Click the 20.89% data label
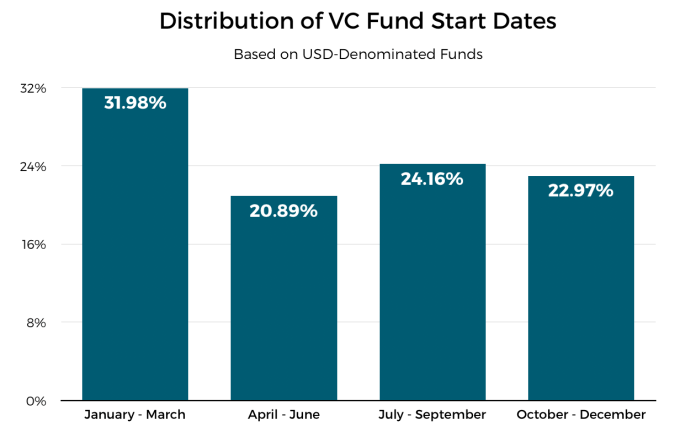680x437 pixels. click(284, 210)
